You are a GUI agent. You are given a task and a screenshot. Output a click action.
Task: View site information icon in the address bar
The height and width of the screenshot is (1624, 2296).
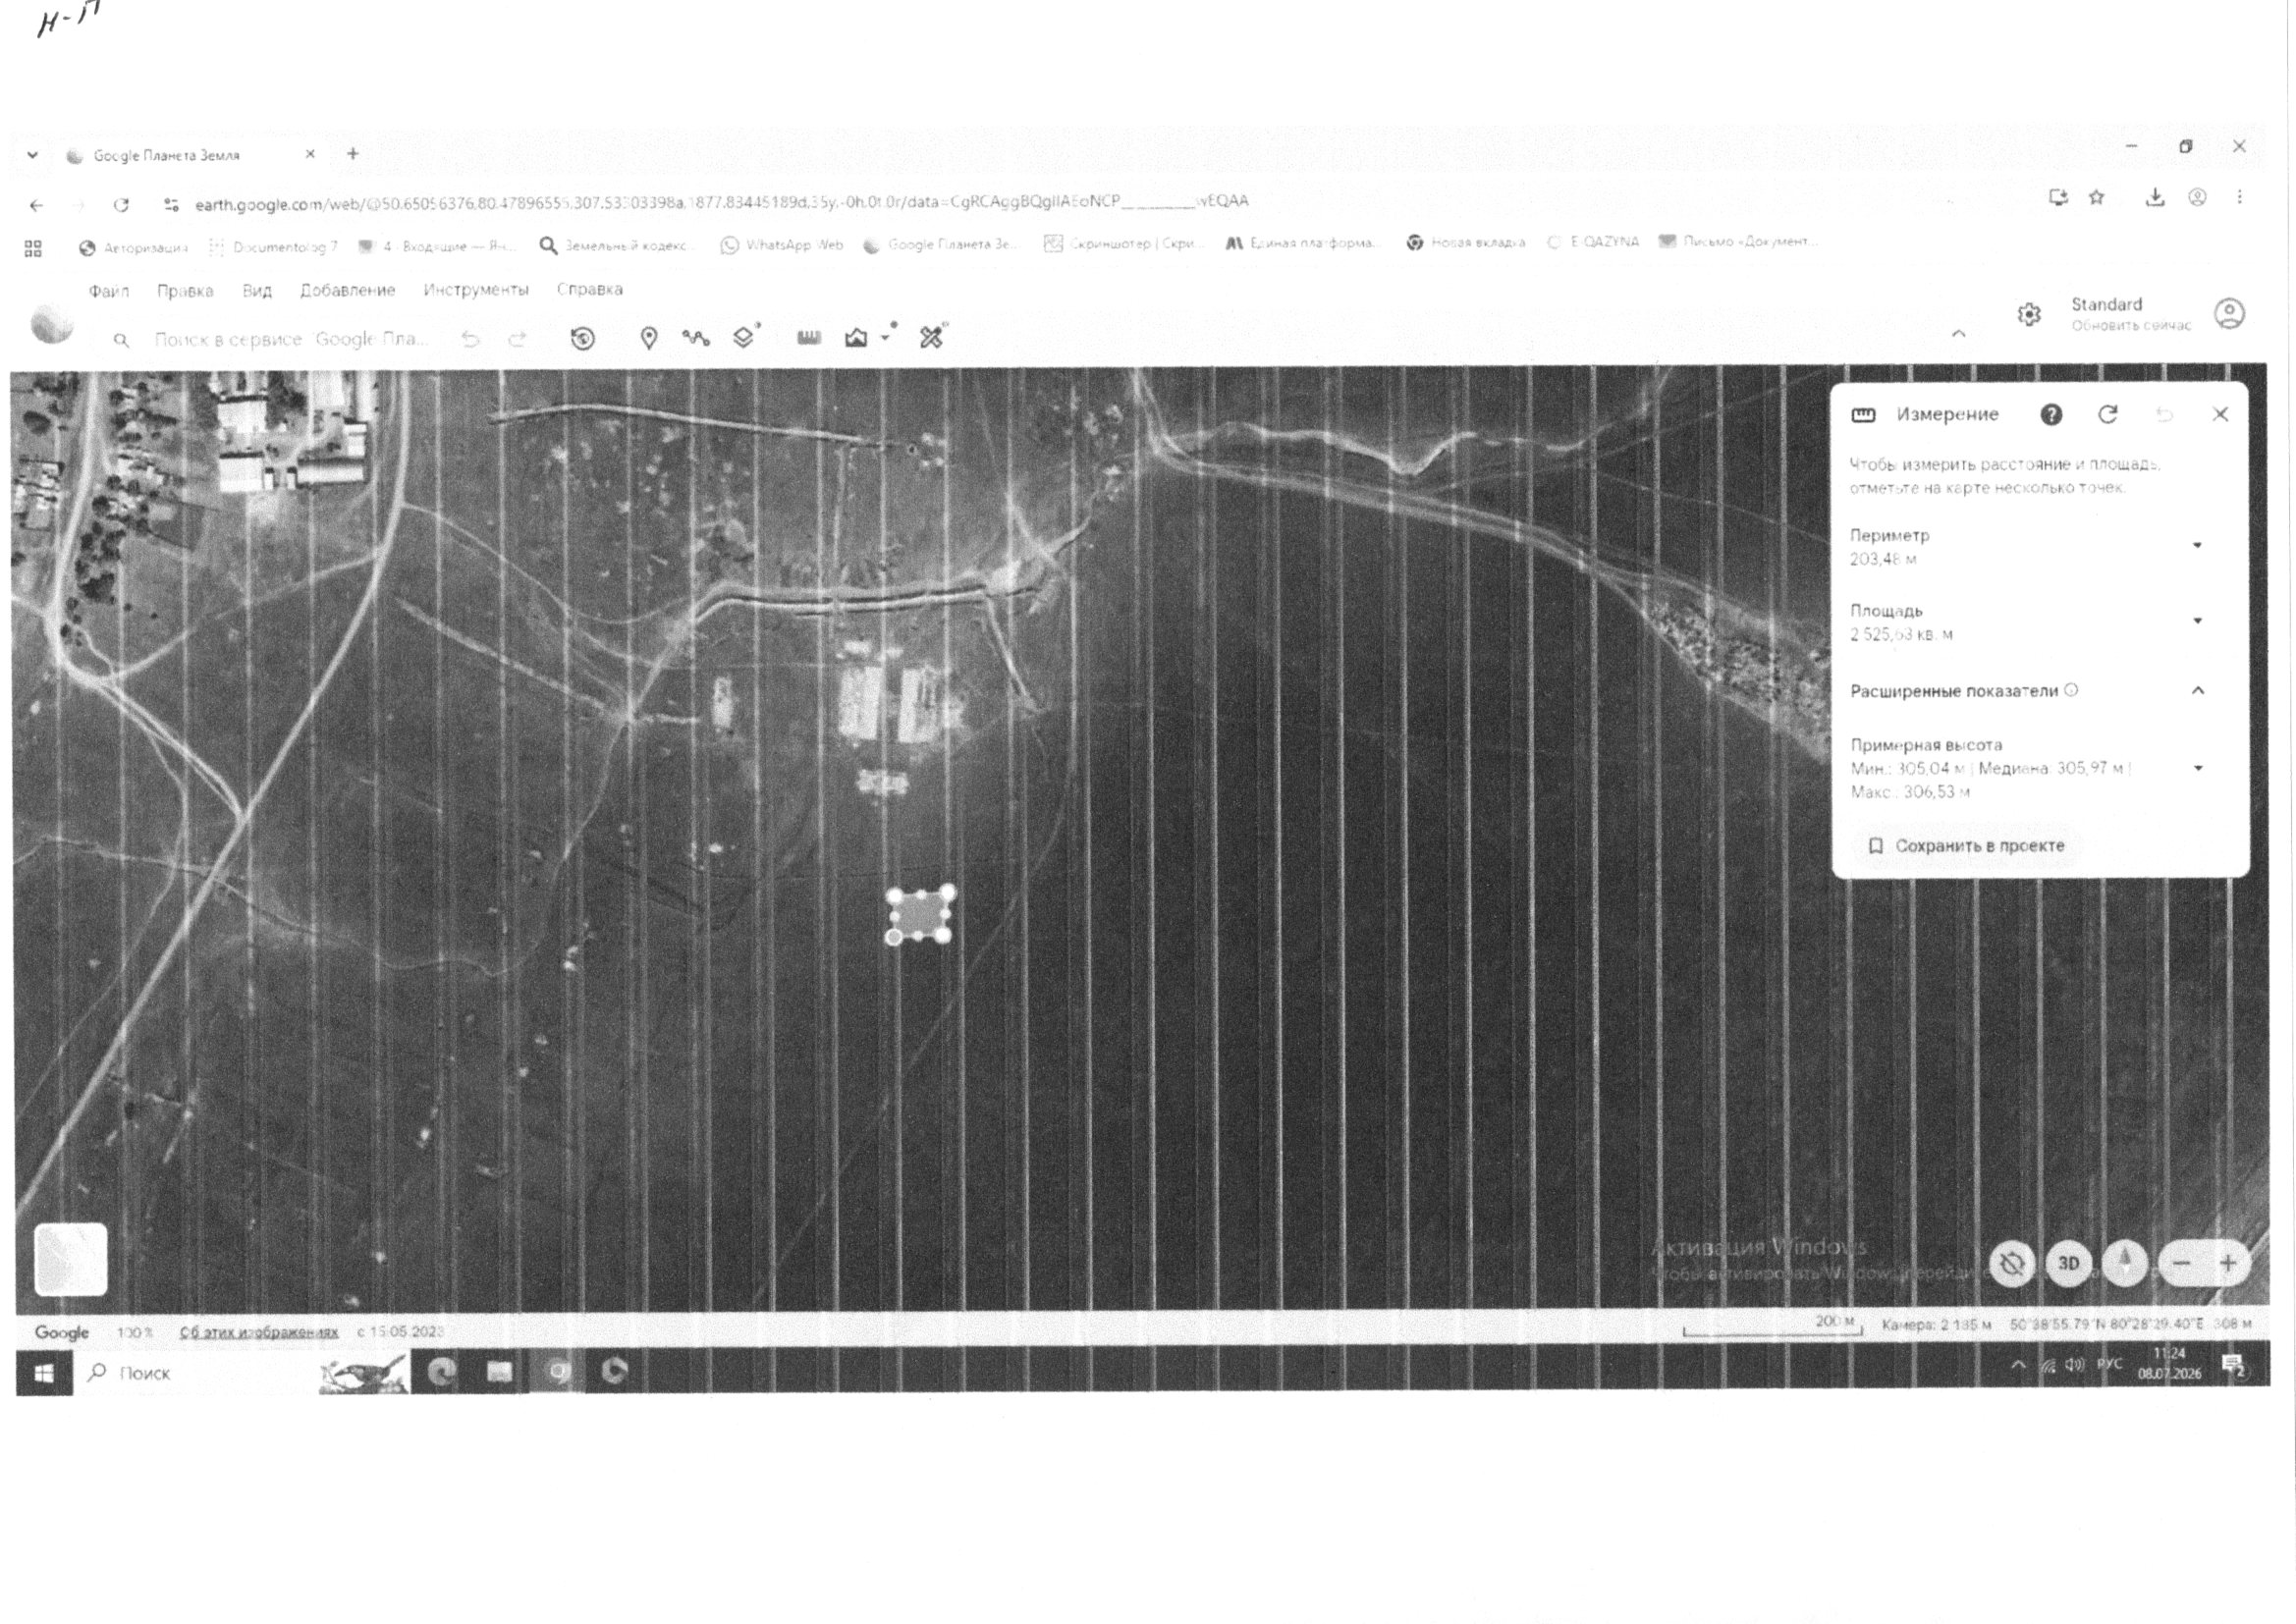[171, 205]
